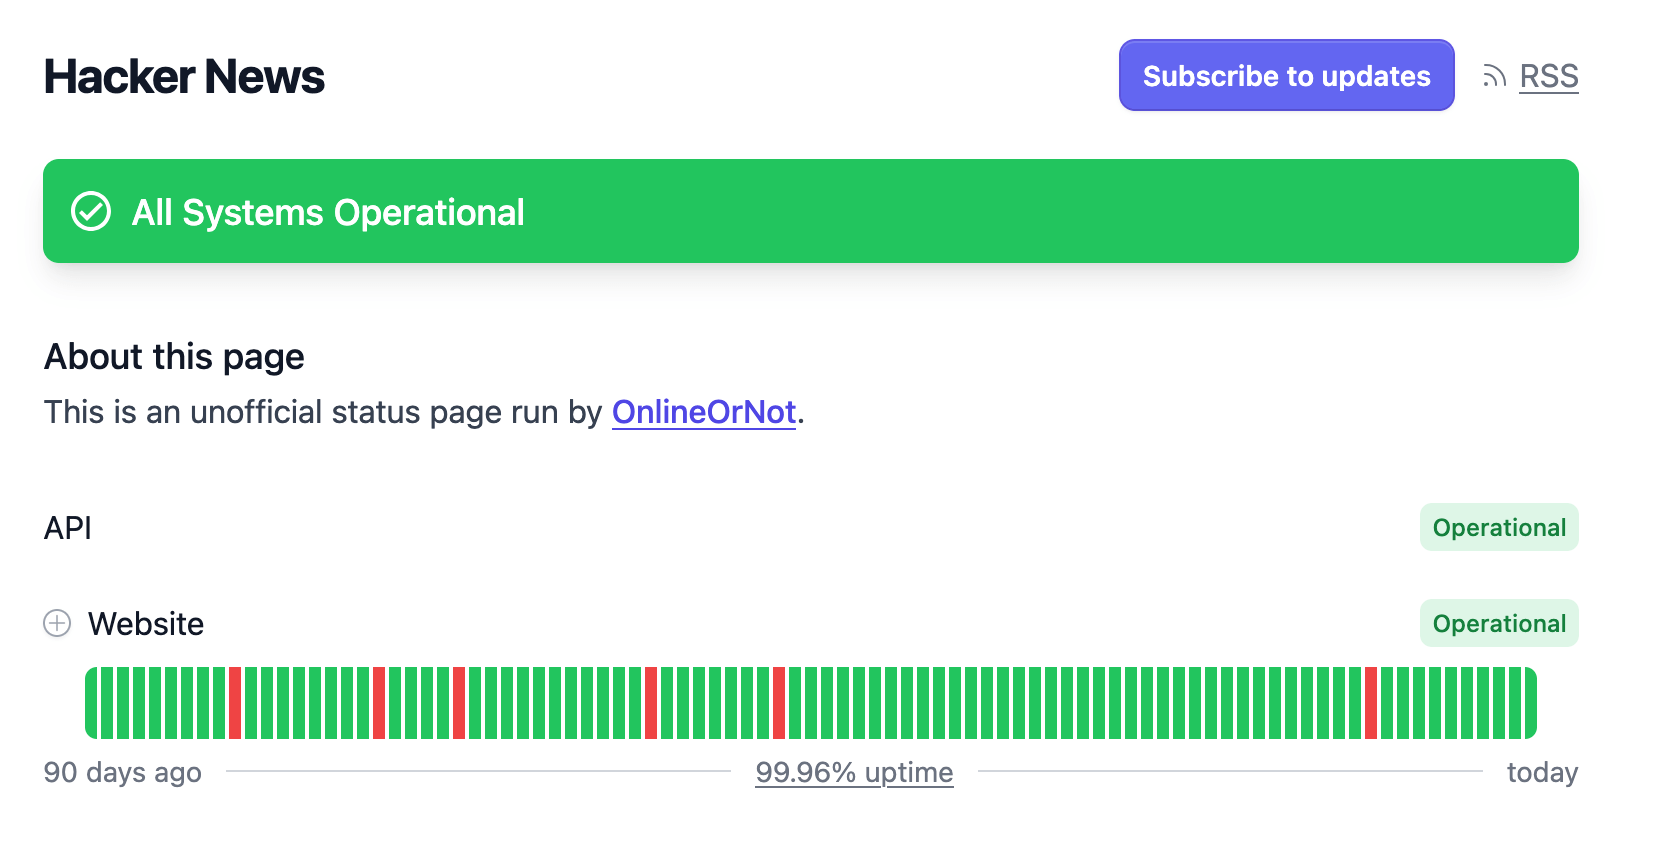The image size is (1656, 856).
Task: Select the first red bar in uptime chart
Action: point(235,703)
